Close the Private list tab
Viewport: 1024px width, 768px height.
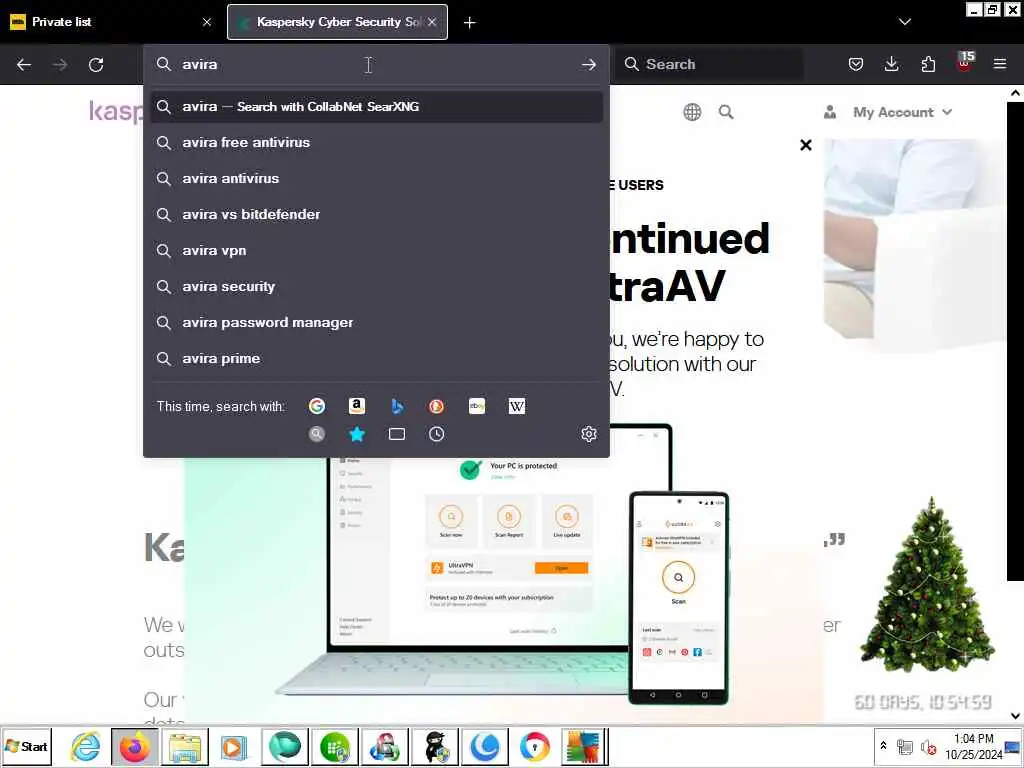207,22
